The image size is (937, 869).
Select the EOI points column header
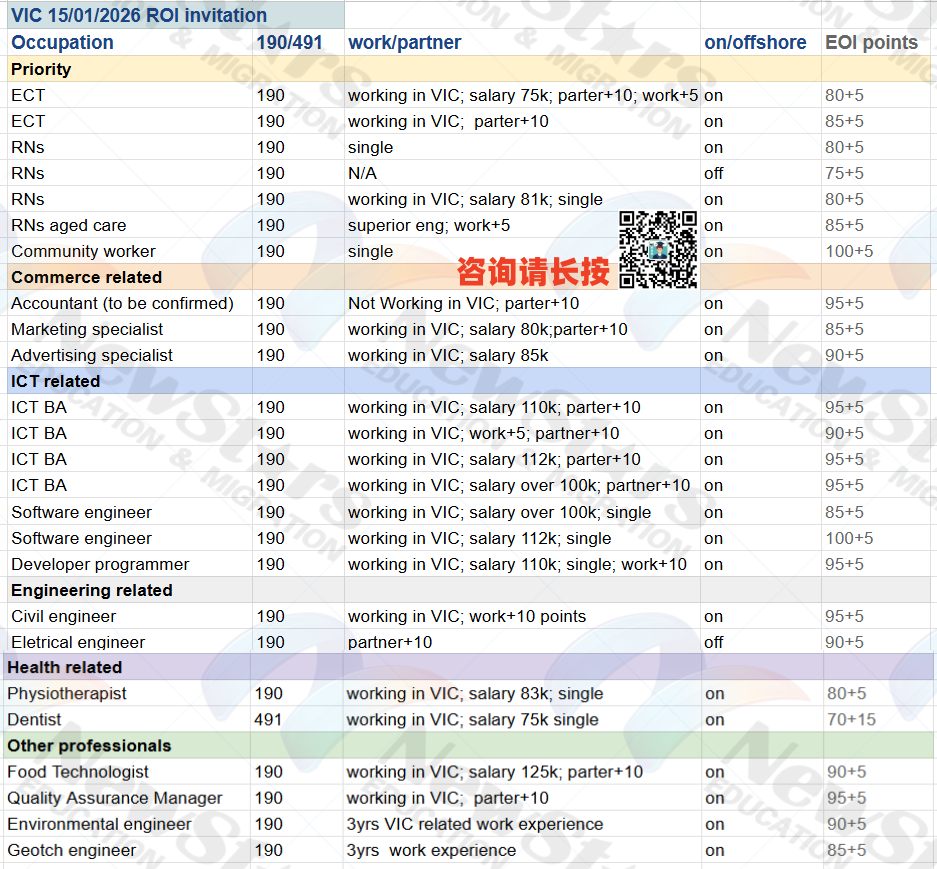coord(871,42)
